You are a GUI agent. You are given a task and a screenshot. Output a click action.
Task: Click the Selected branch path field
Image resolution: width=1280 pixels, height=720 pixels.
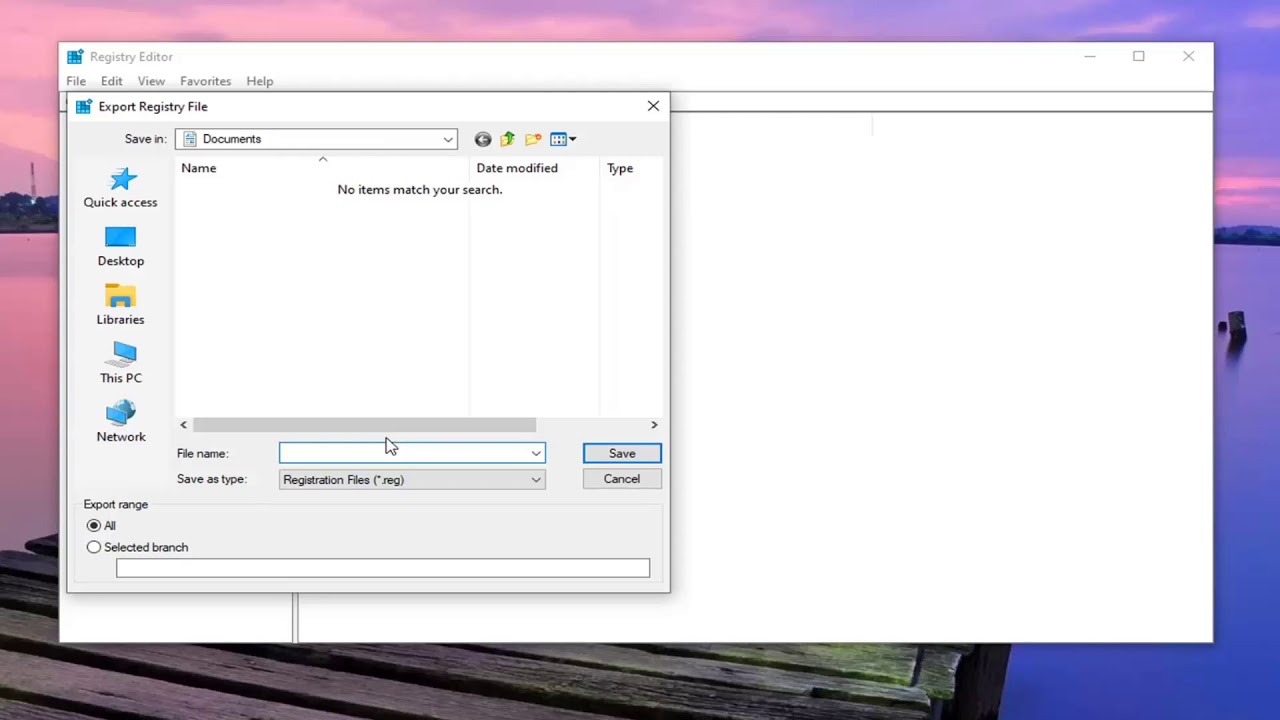click(383, 568)
